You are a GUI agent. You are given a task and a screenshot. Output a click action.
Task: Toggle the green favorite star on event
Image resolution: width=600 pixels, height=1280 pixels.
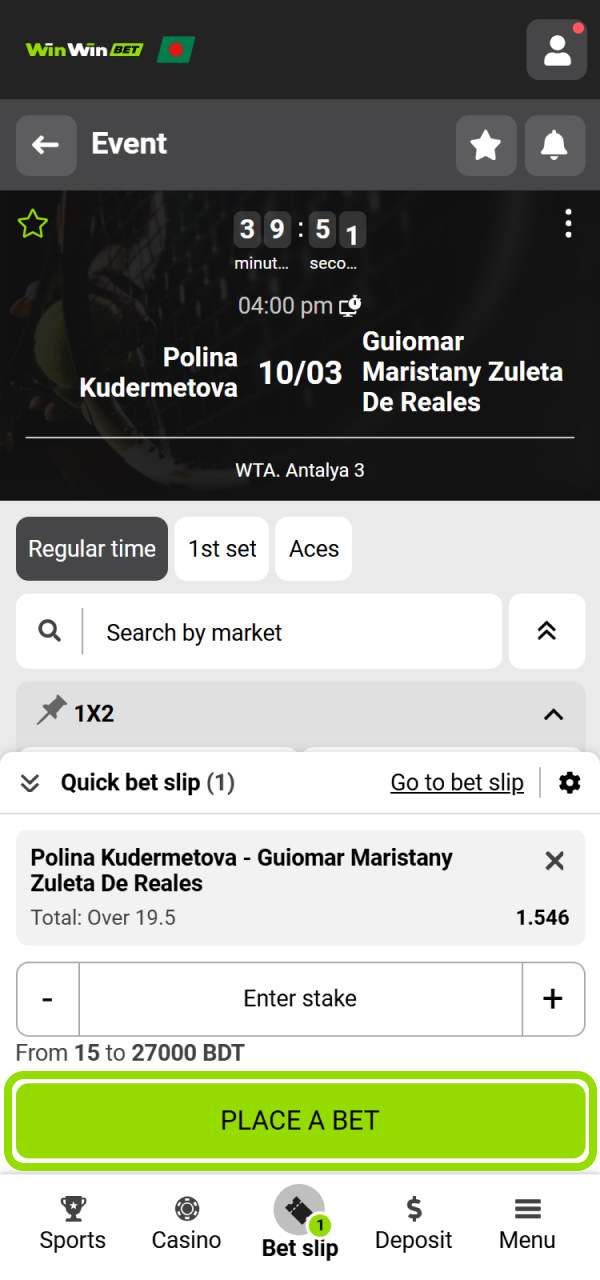click(x=32, y=224)
